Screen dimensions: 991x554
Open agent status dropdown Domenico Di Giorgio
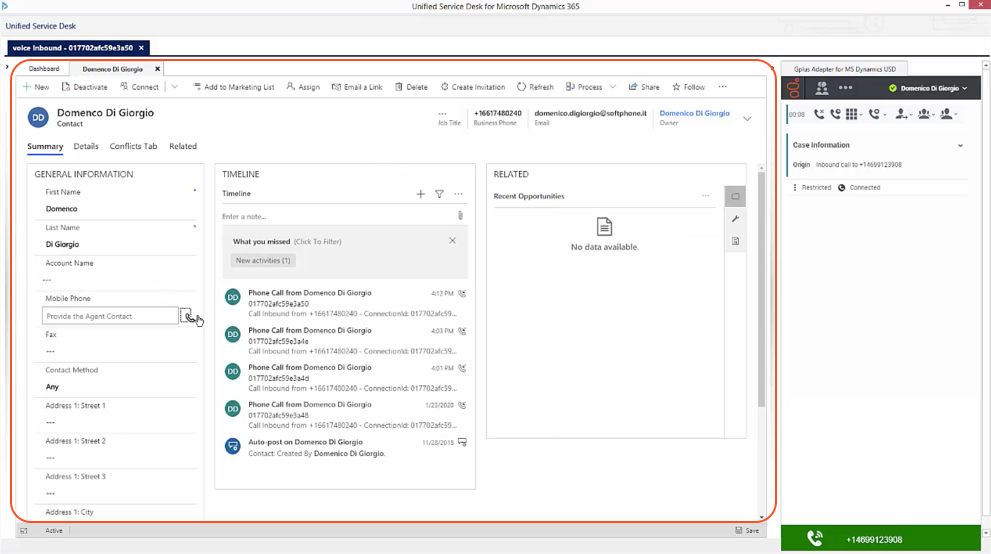pos(928,88)
